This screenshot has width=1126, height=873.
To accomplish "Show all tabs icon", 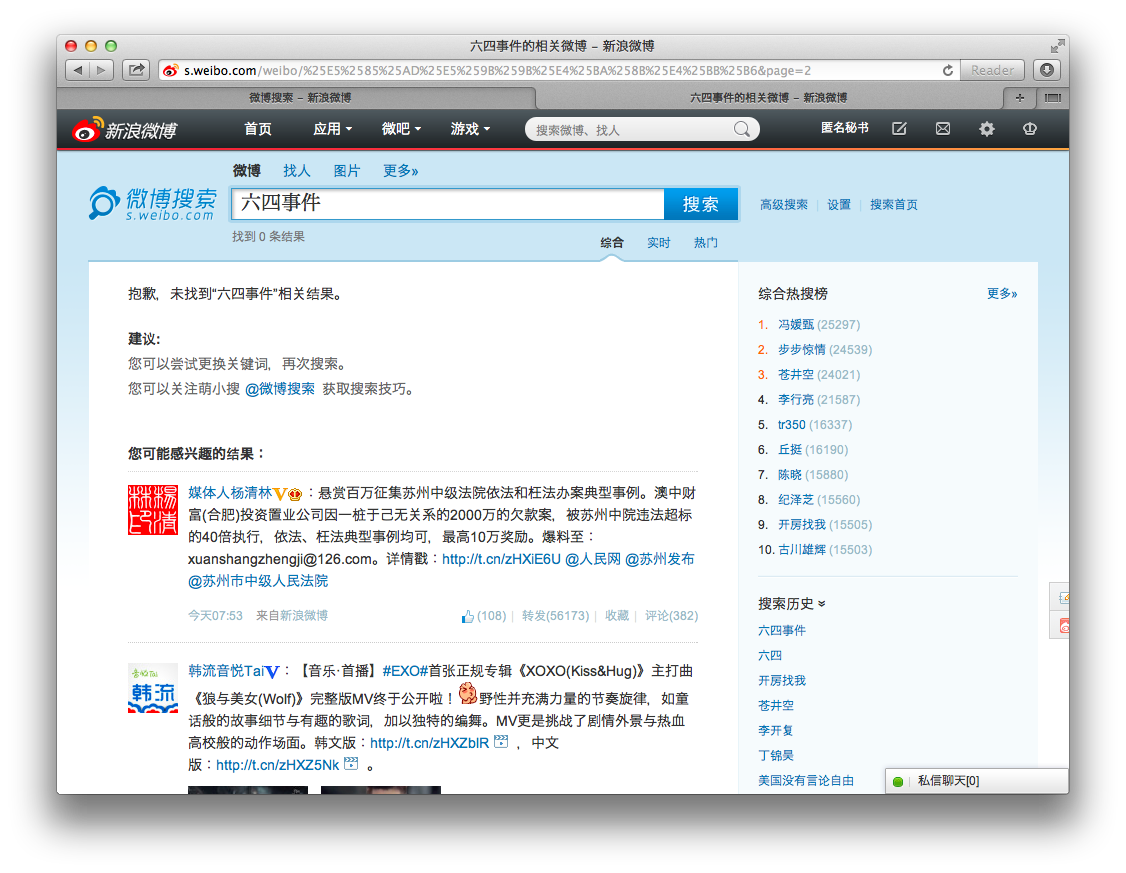I will 1053,98.
